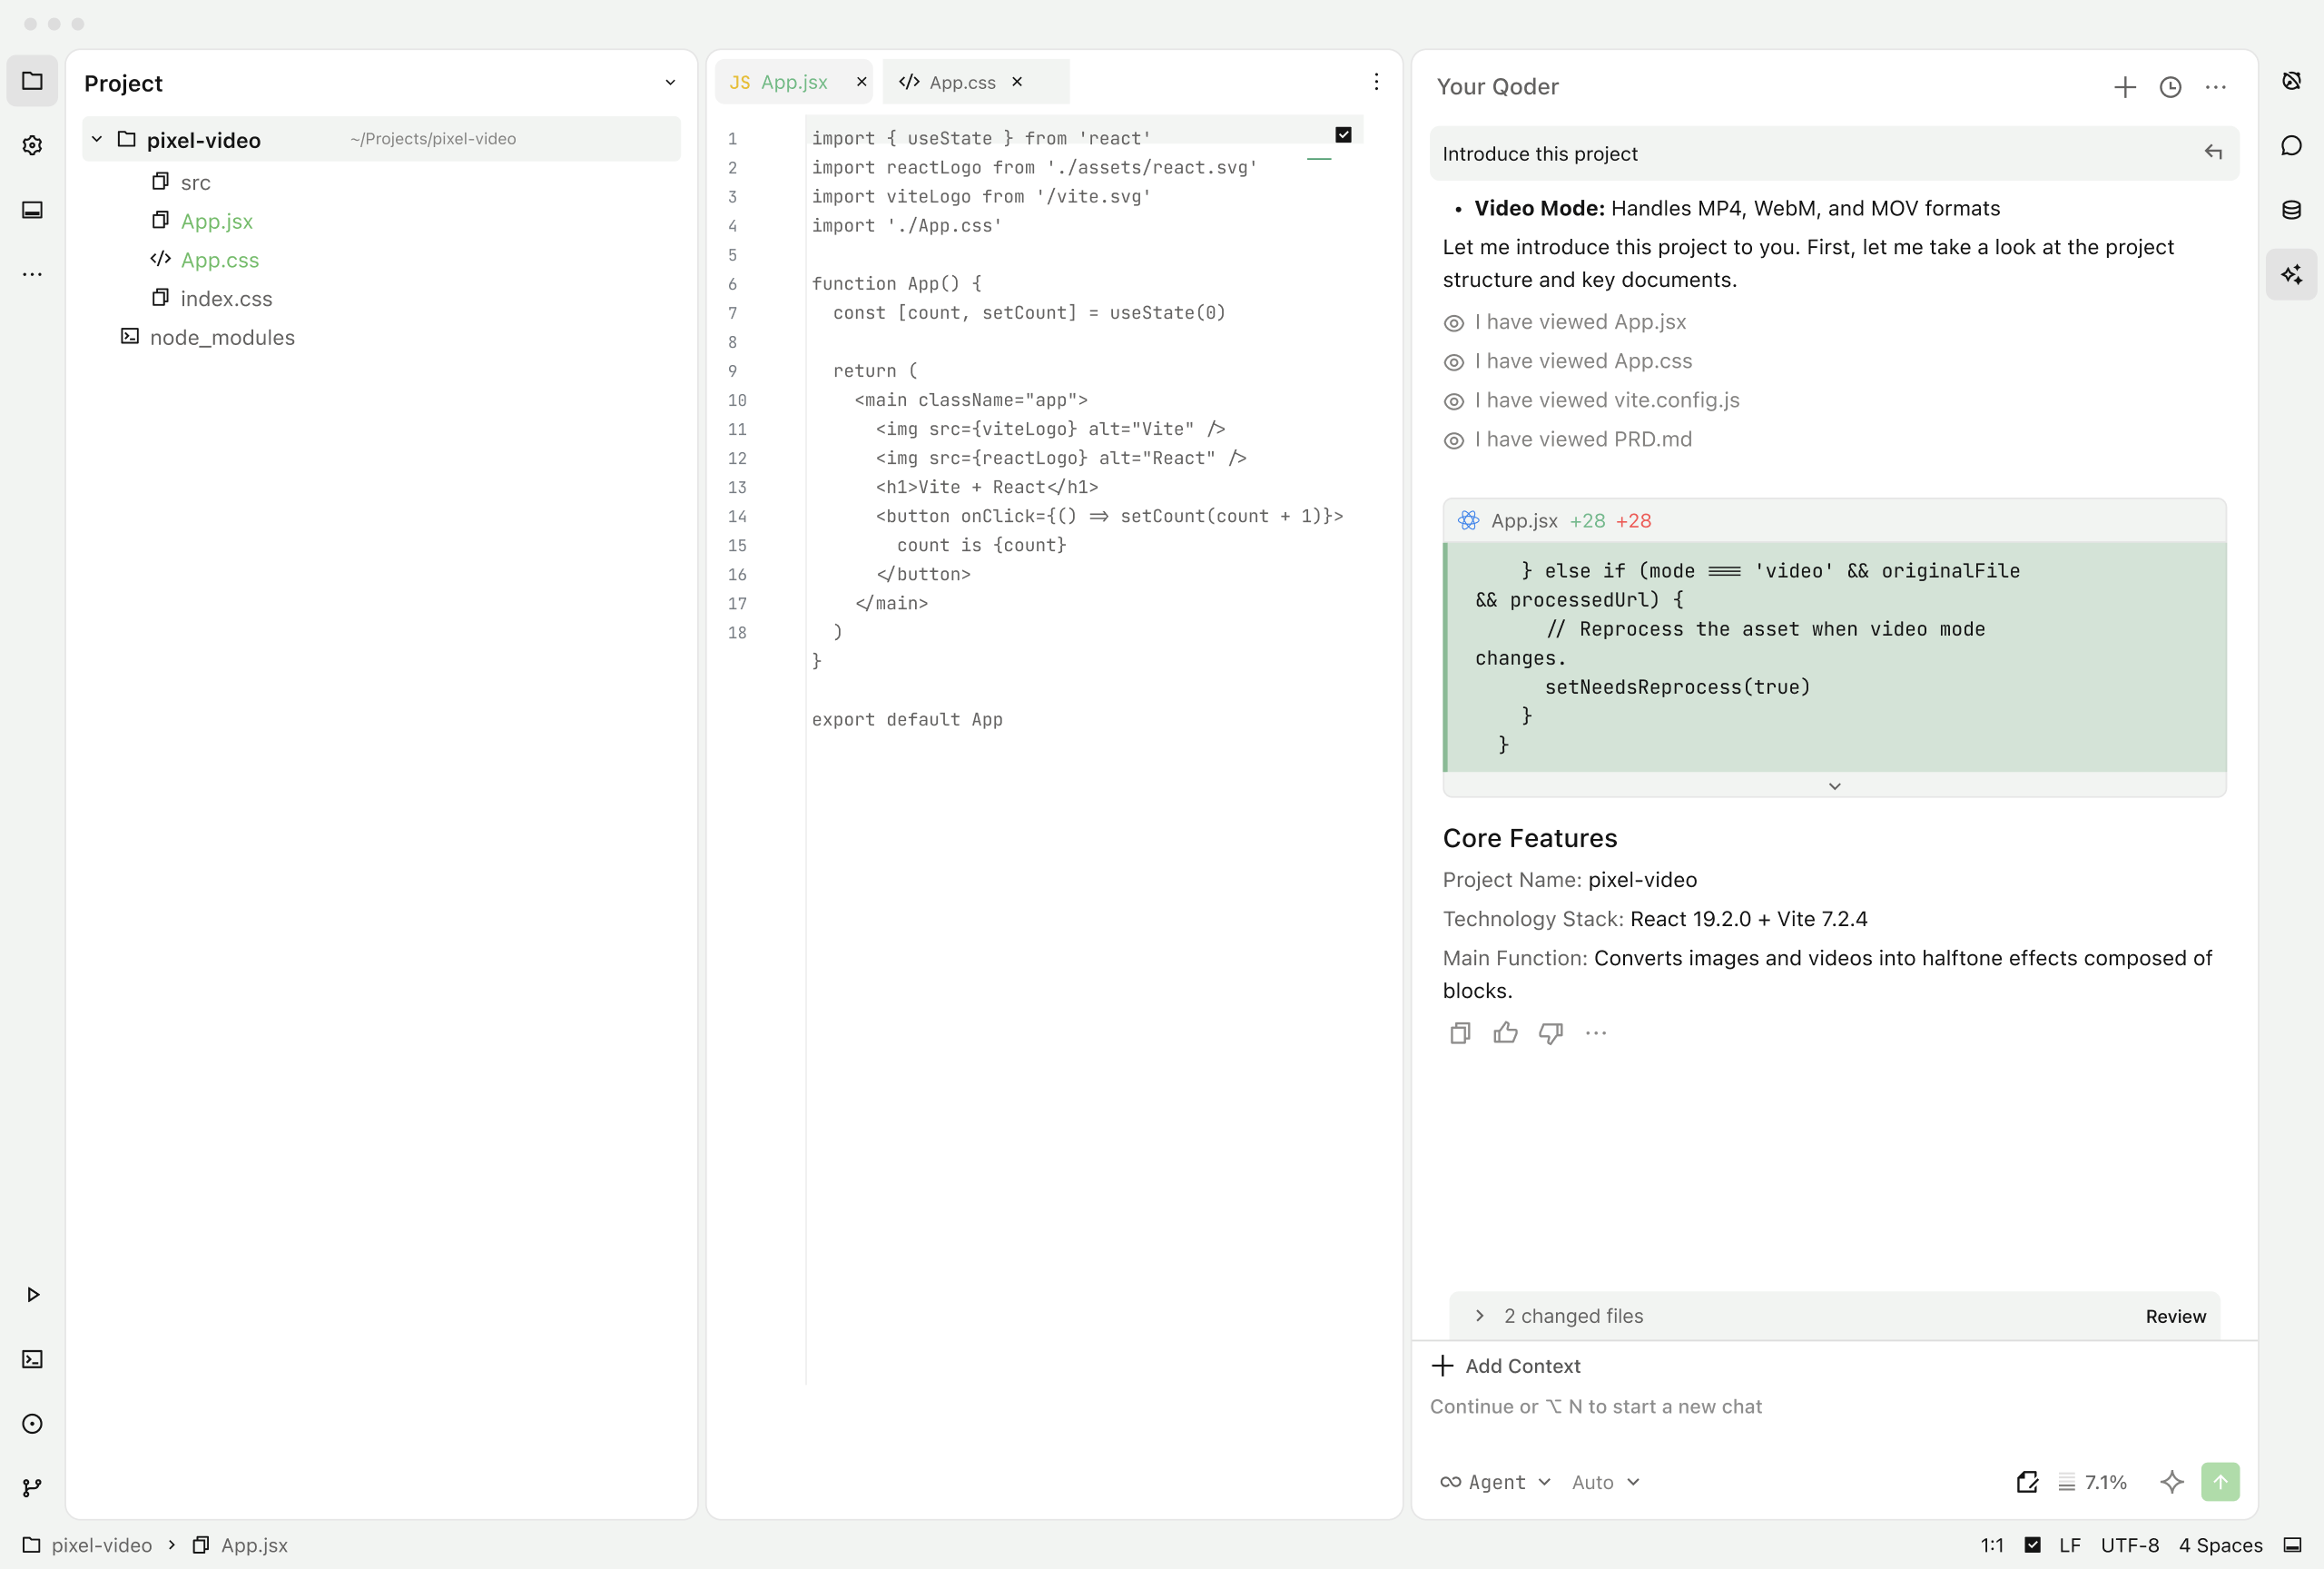Open src folder in project tree
The width and height of the screenshot is (2324, 1569).
point(195,182)
